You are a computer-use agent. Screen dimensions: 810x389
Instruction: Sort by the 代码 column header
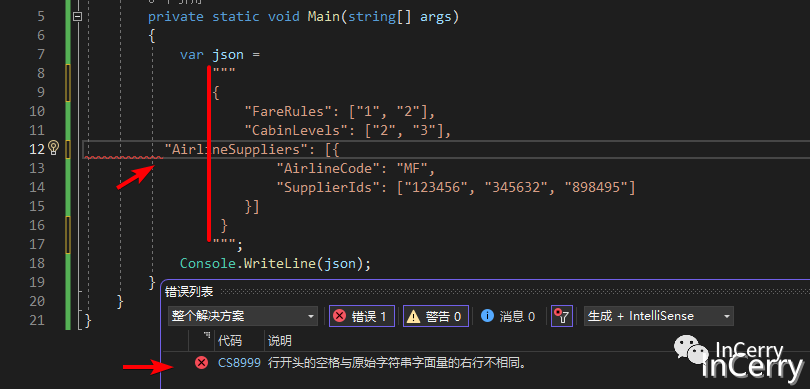click(x=229, y=340)
